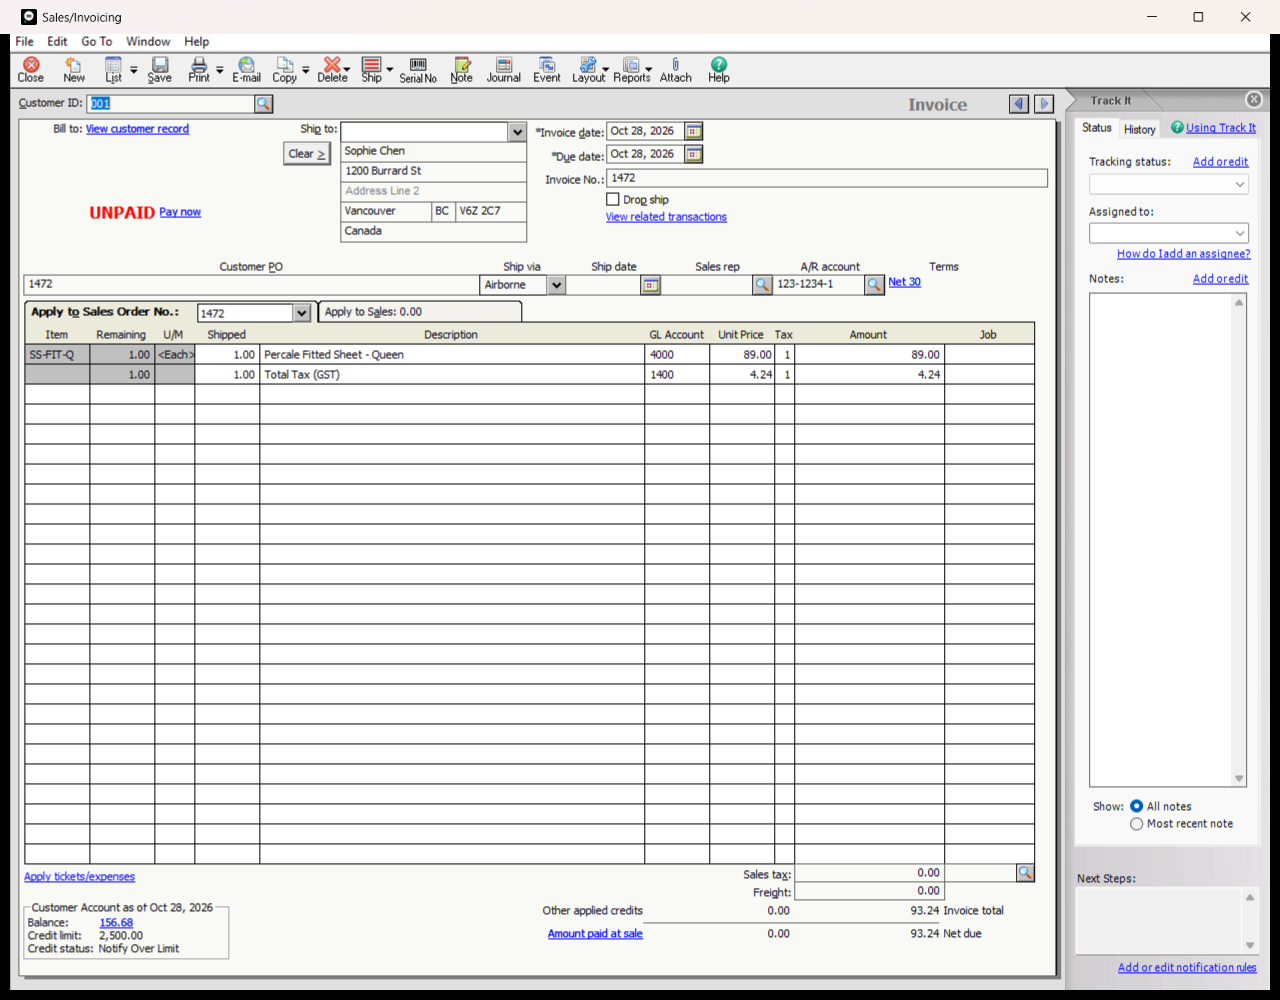This screenshot has width=1280, height=1000.
Task: Start a New invoice from the toolbar
Action: tap(74, 70)
